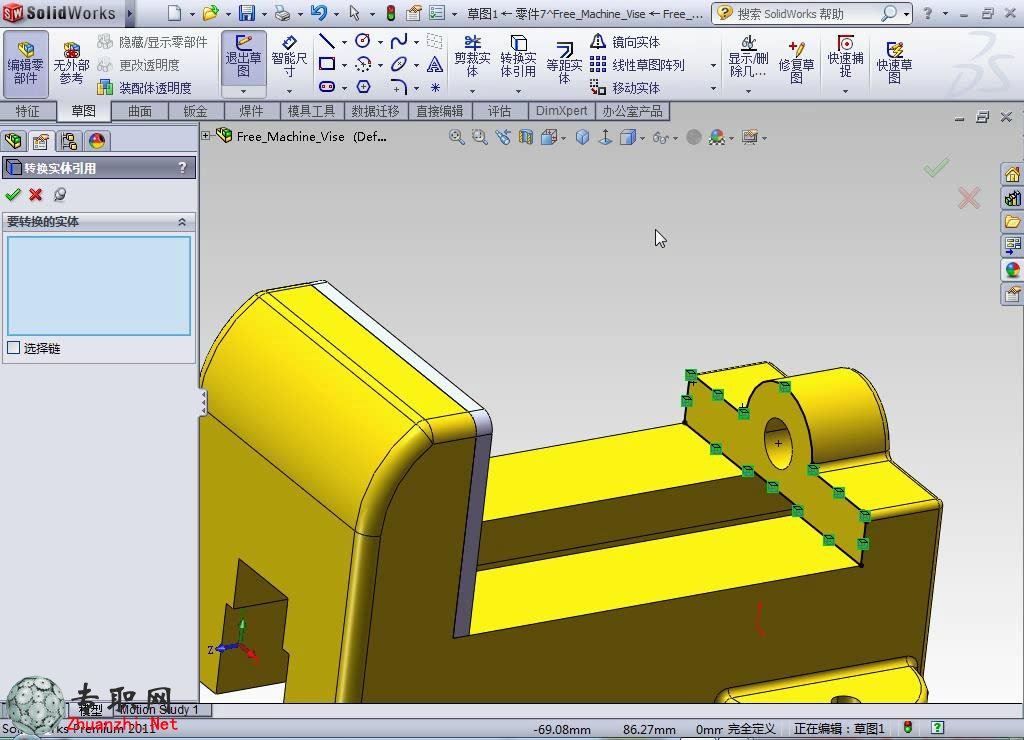
Task: Switch to the 评估 (Evaluate) tab
Action: click(500, 111)
